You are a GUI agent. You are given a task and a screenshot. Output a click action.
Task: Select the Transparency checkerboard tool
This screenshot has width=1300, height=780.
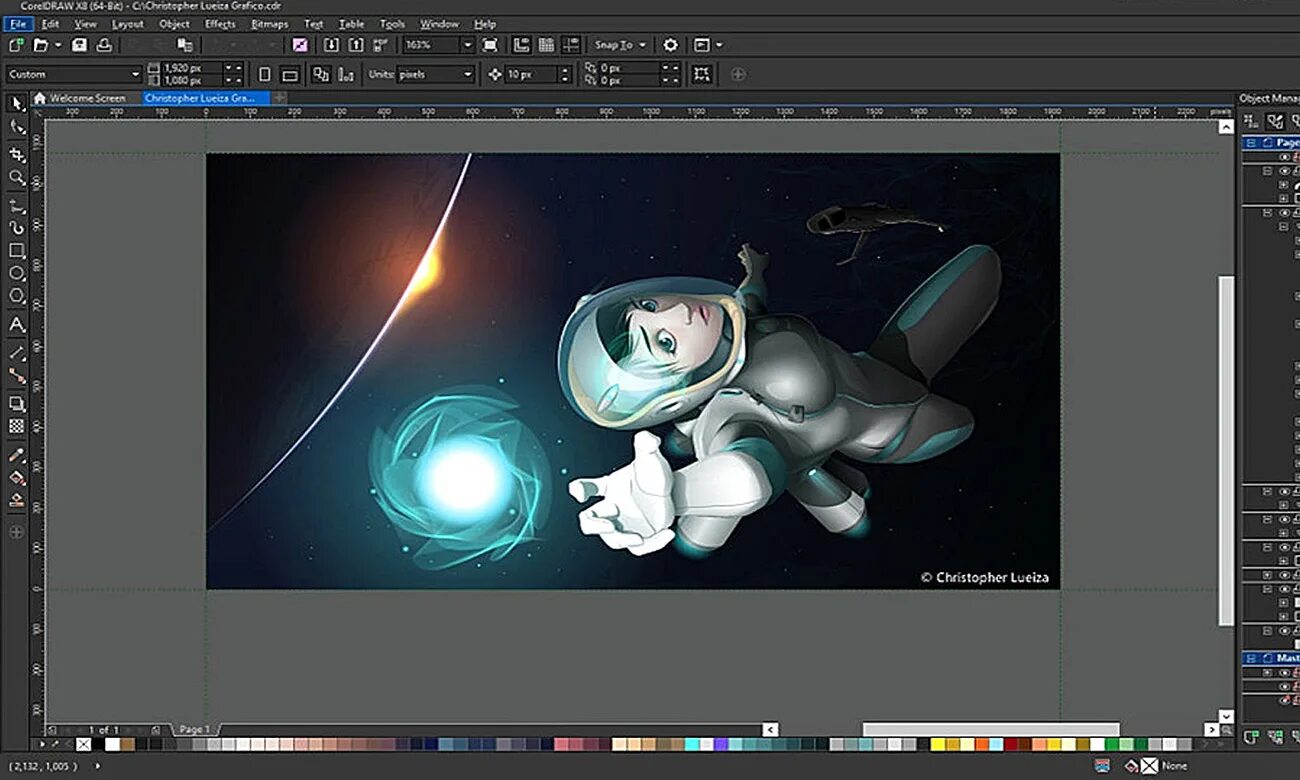click(x=17, y=426)
